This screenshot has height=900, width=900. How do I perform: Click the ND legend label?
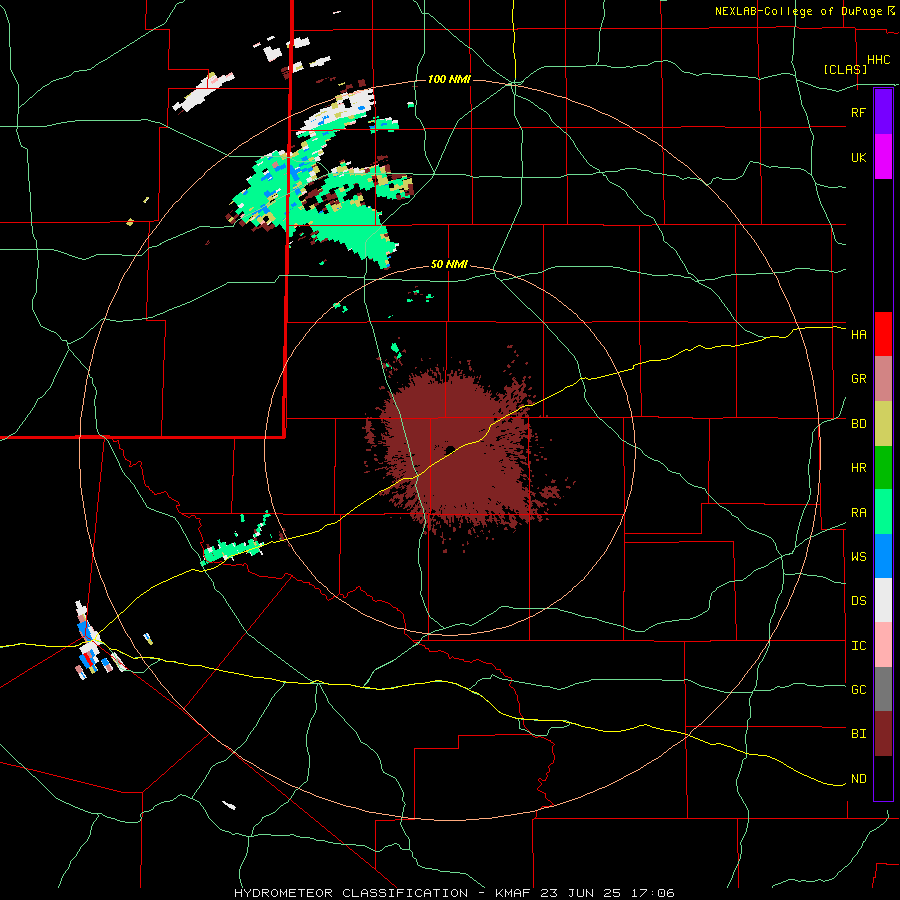pyautogui.click(x=859, y=779)
